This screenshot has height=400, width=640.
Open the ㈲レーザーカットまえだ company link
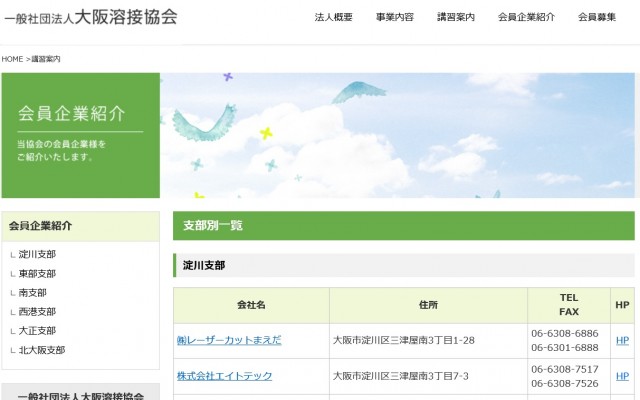[x=229, y=340]
